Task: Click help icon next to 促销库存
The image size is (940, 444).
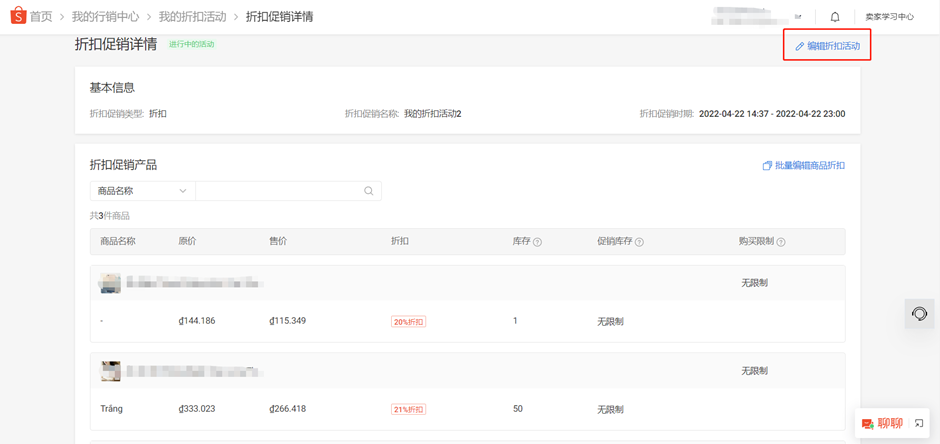Action: click(640, 242)
